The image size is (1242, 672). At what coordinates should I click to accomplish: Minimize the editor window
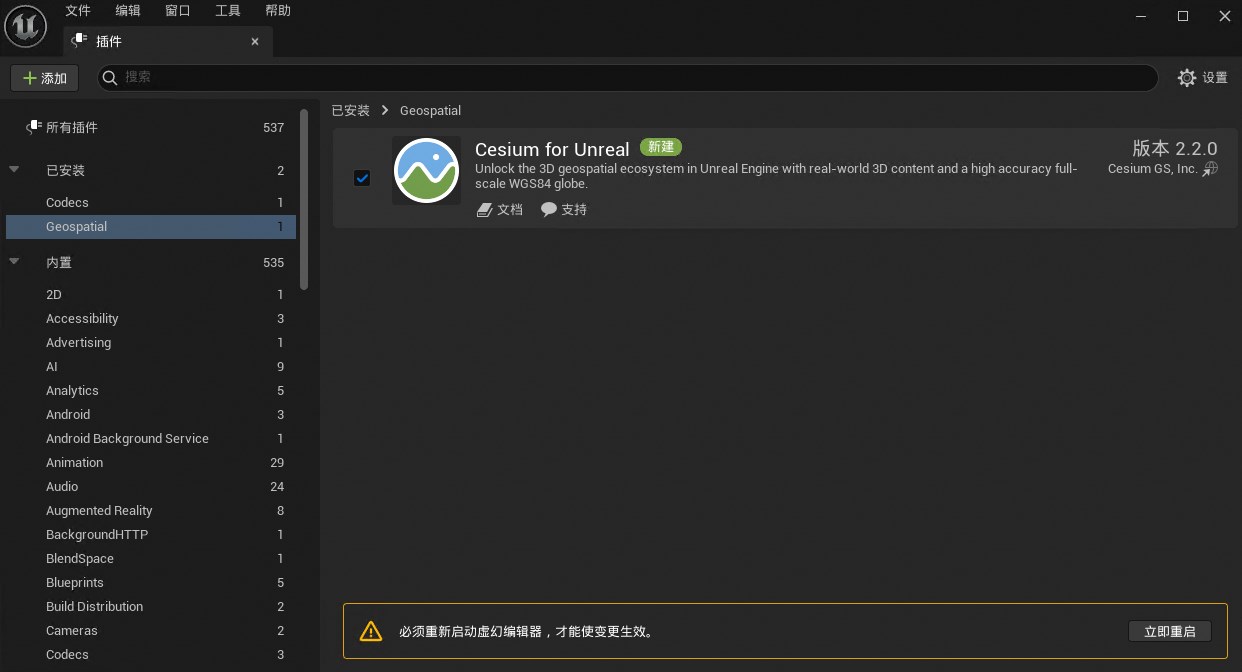[1142, 15]
